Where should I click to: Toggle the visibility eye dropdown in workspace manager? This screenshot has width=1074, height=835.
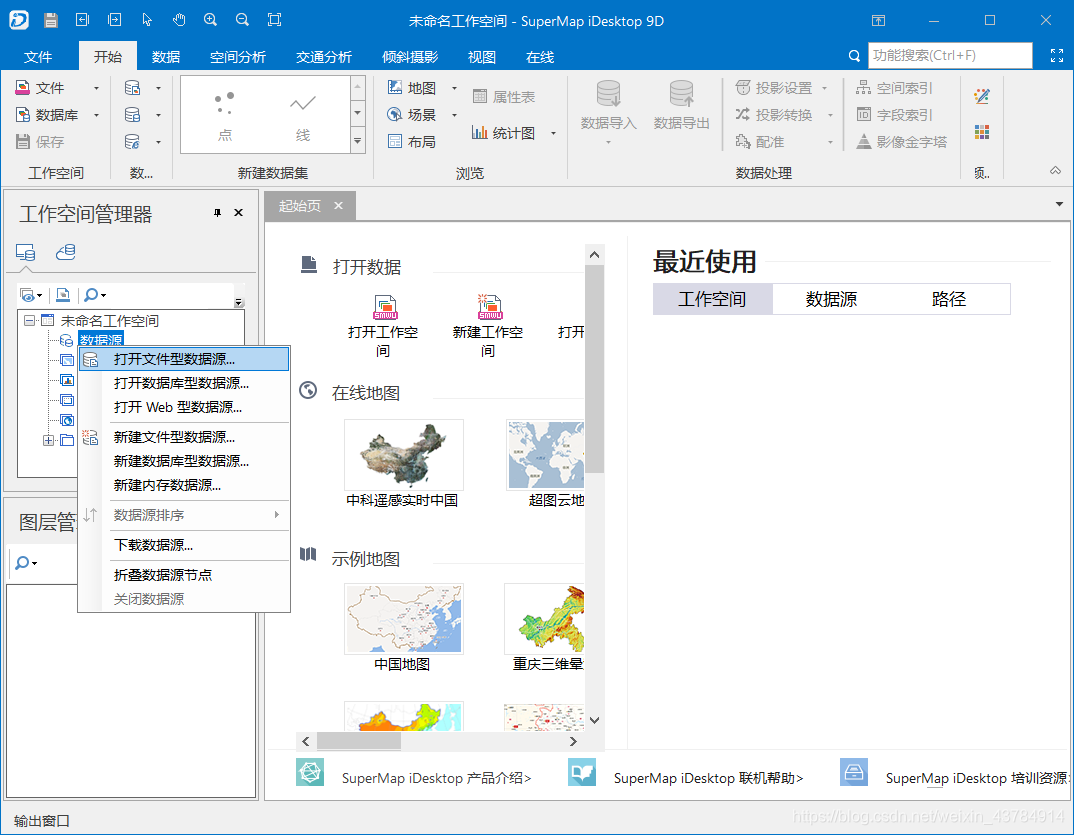coord(31,295)
